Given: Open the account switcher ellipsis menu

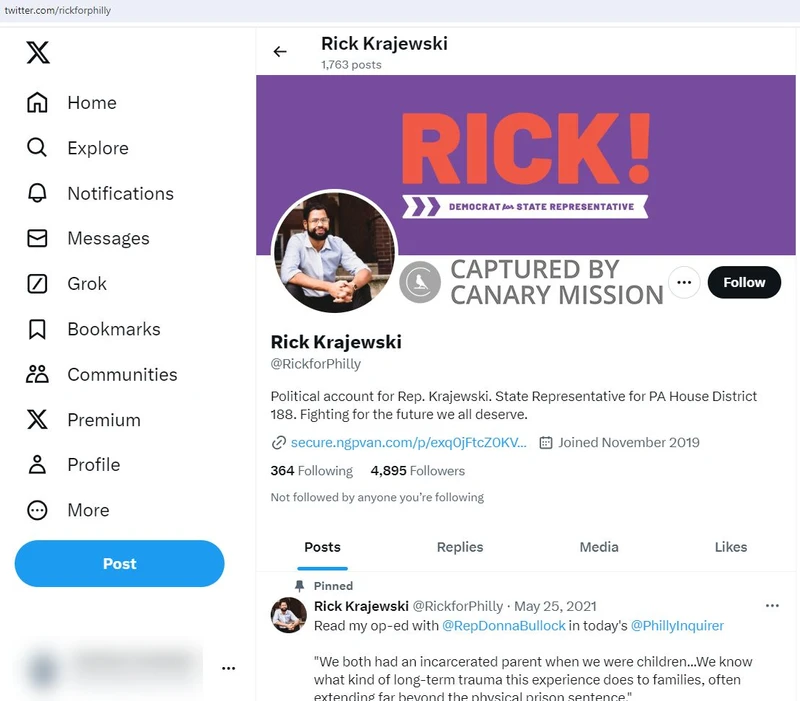Looking at the screenshot, I should point(228,668).
